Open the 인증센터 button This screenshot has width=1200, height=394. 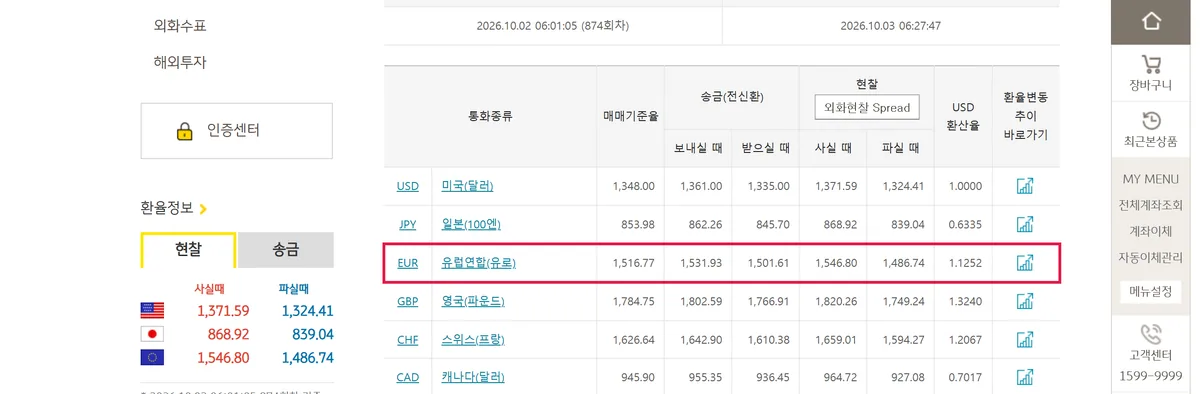236,131
